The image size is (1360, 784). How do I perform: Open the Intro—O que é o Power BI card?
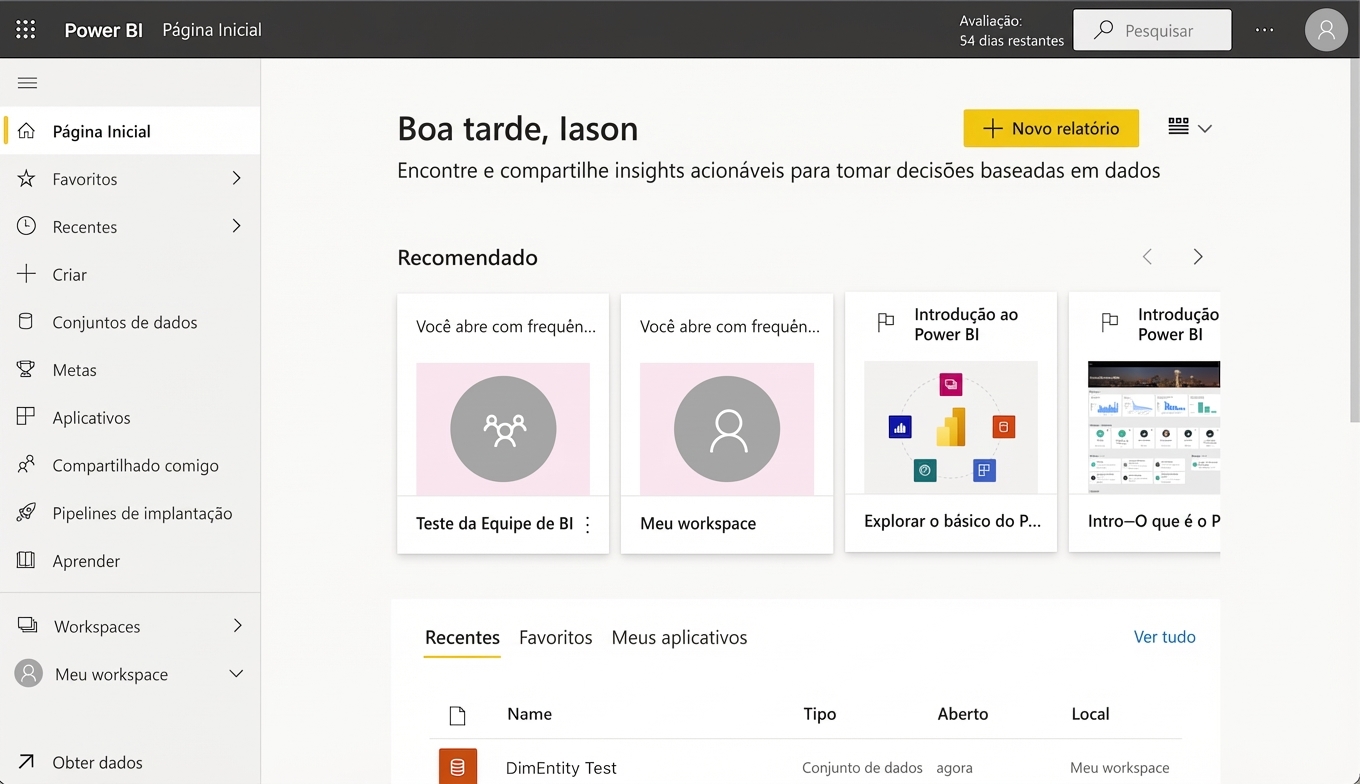[x=1144, y=422]
